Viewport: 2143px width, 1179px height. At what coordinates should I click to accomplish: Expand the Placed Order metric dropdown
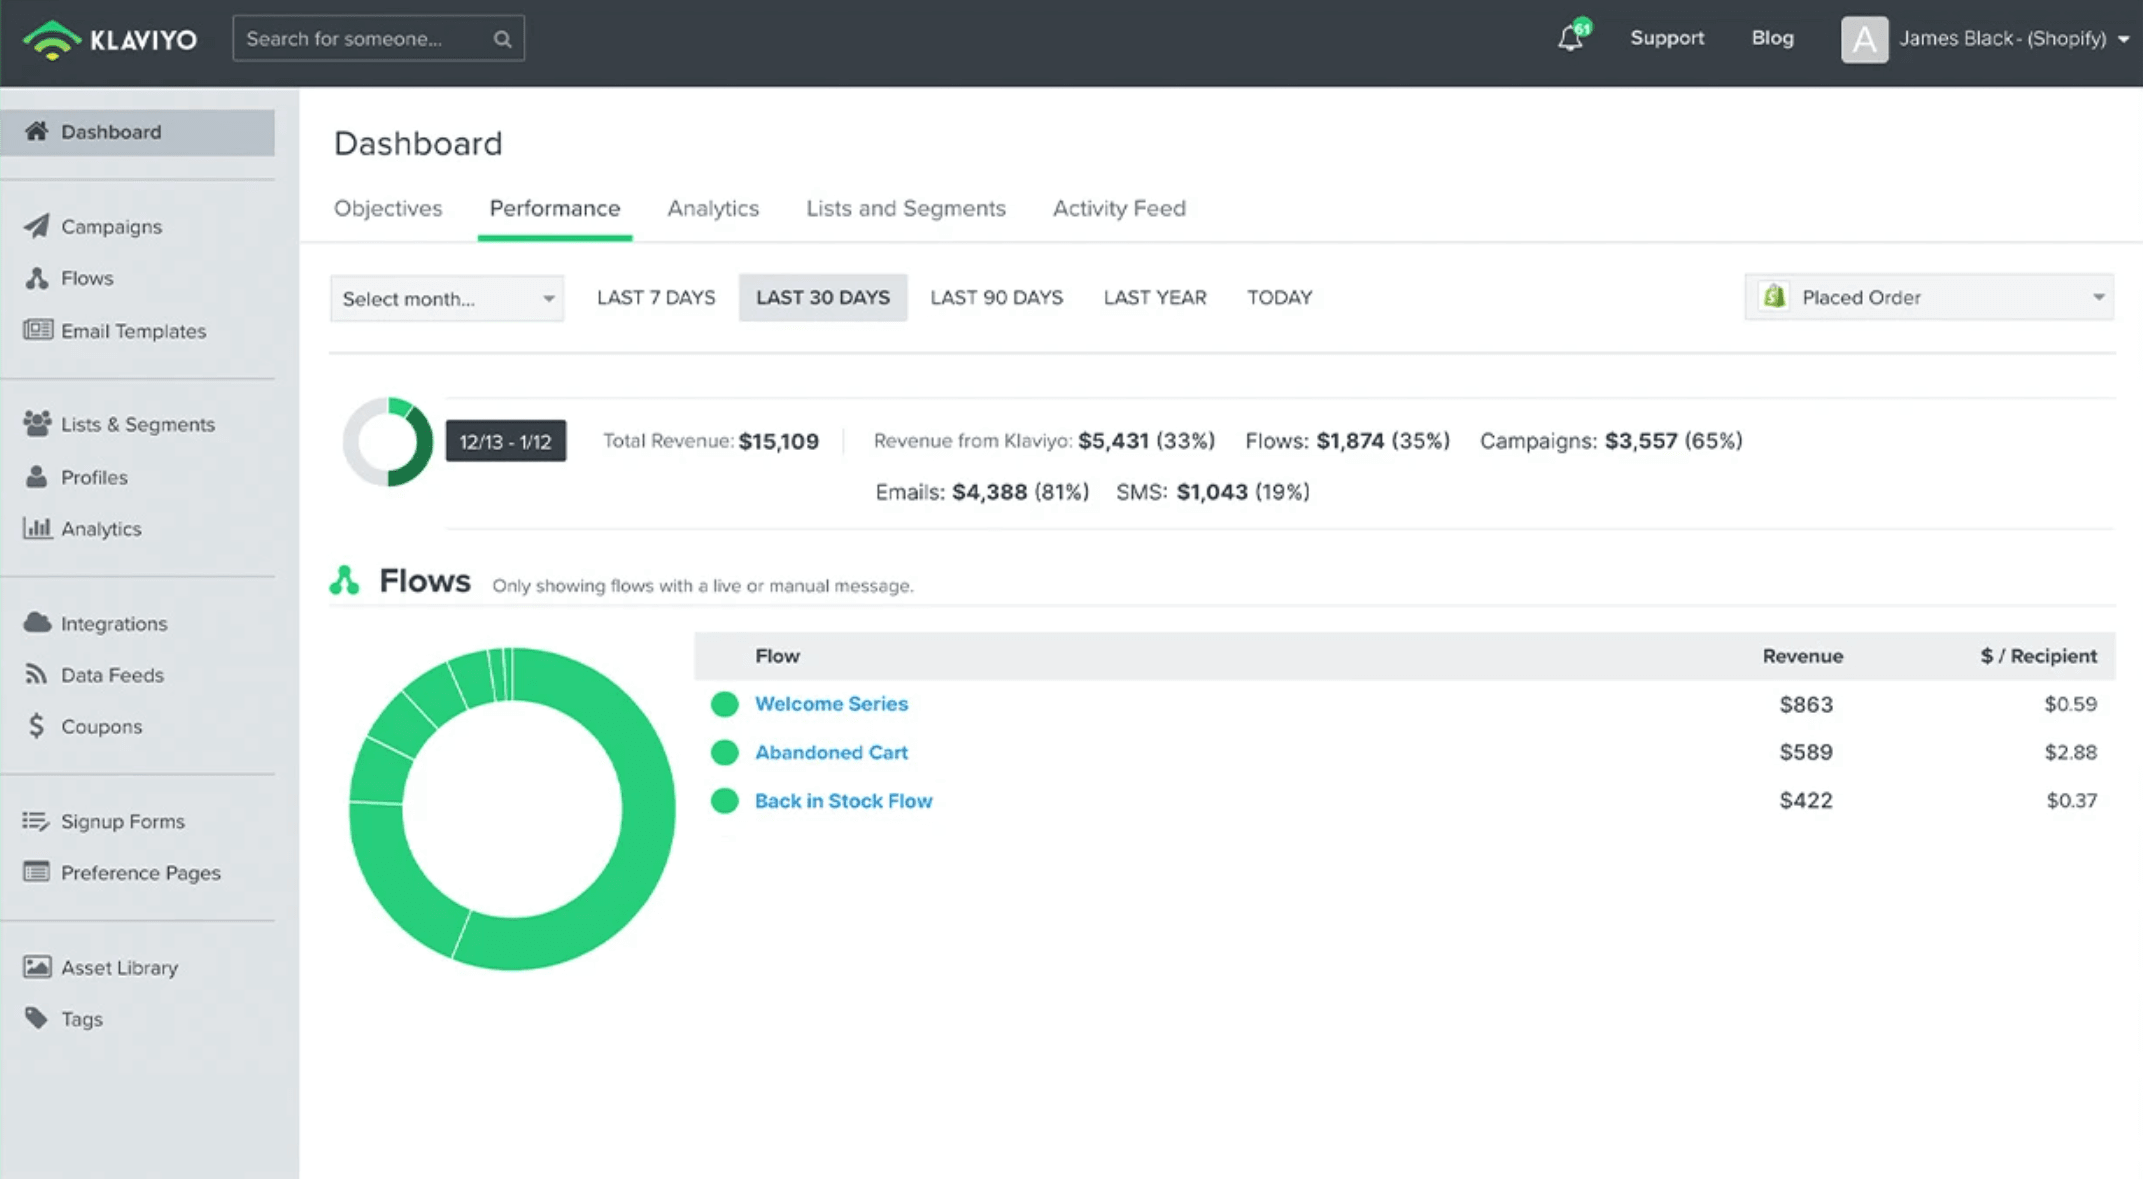click(x=1929, y=298)
